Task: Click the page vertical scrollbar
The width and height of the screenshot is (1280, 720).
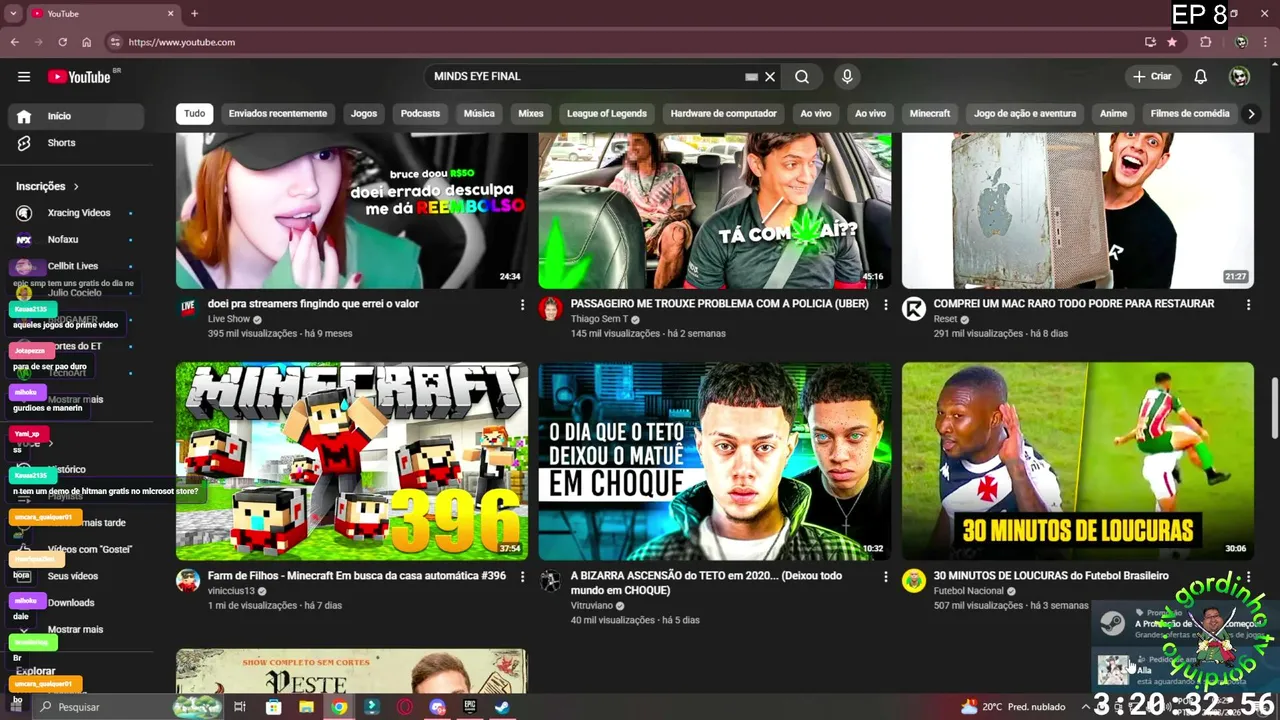Action: pos(1274,407)
